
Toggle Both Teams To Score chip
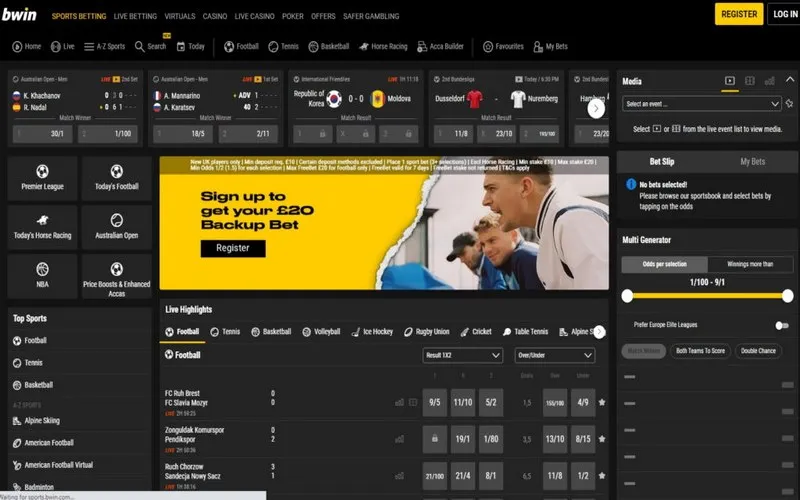(700, 351)
